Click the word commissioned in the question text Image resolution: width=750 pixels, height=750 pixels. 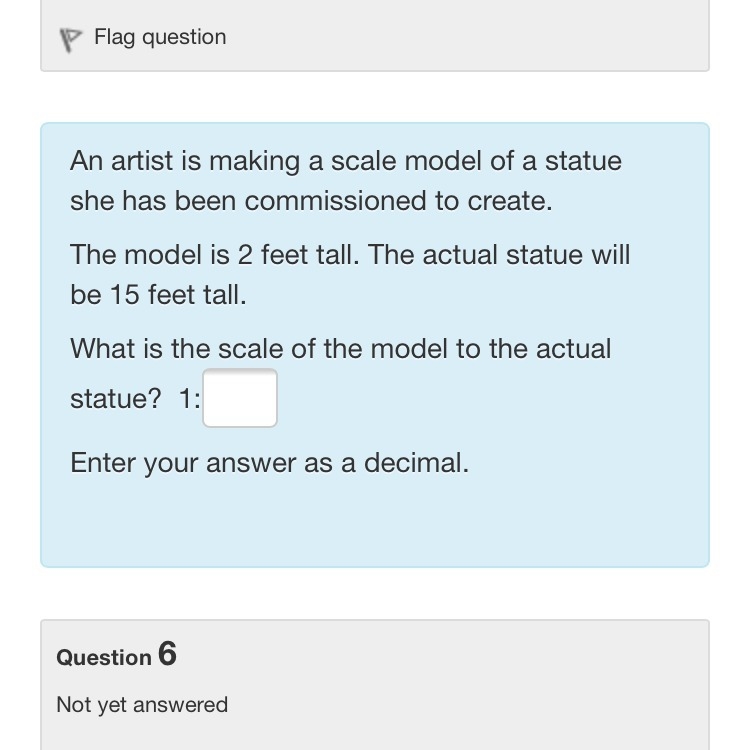[335, 201]
